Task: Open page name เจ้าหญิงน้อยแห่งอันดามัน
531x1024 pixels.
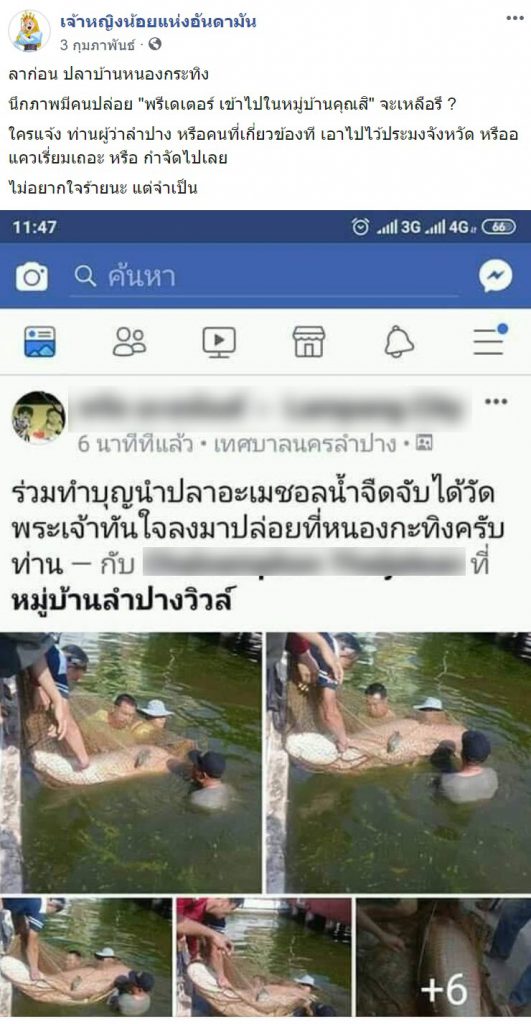Action: [158, 22]
